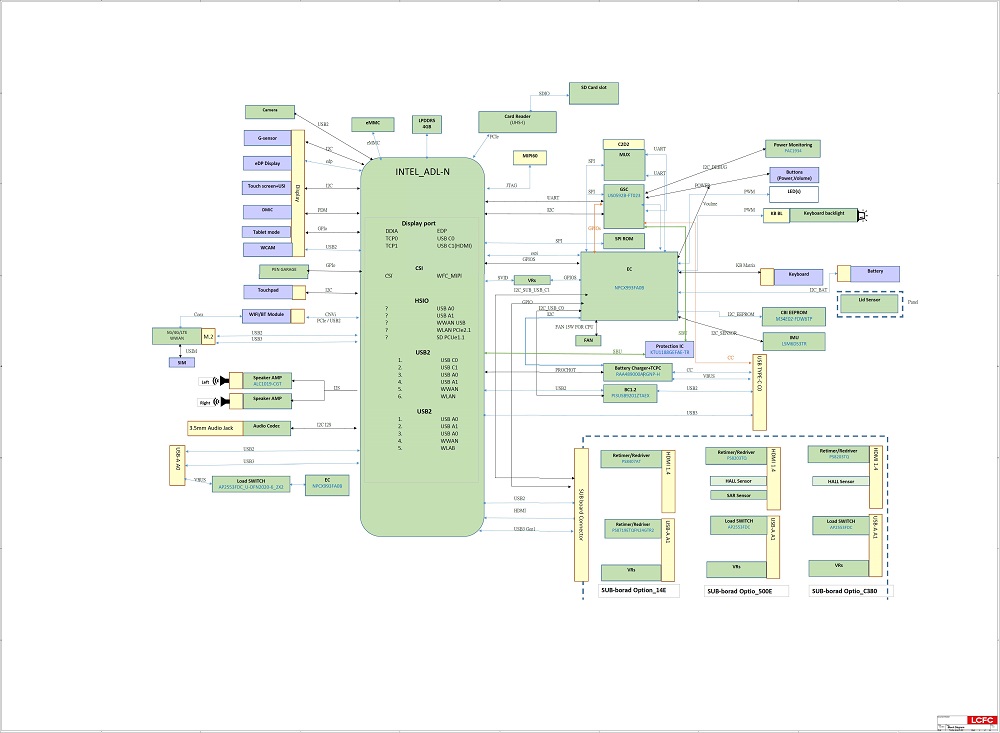The width and height of the screenshot is (1000, 733).
Task: Select the eDP Display block
Action: point(267,163)
